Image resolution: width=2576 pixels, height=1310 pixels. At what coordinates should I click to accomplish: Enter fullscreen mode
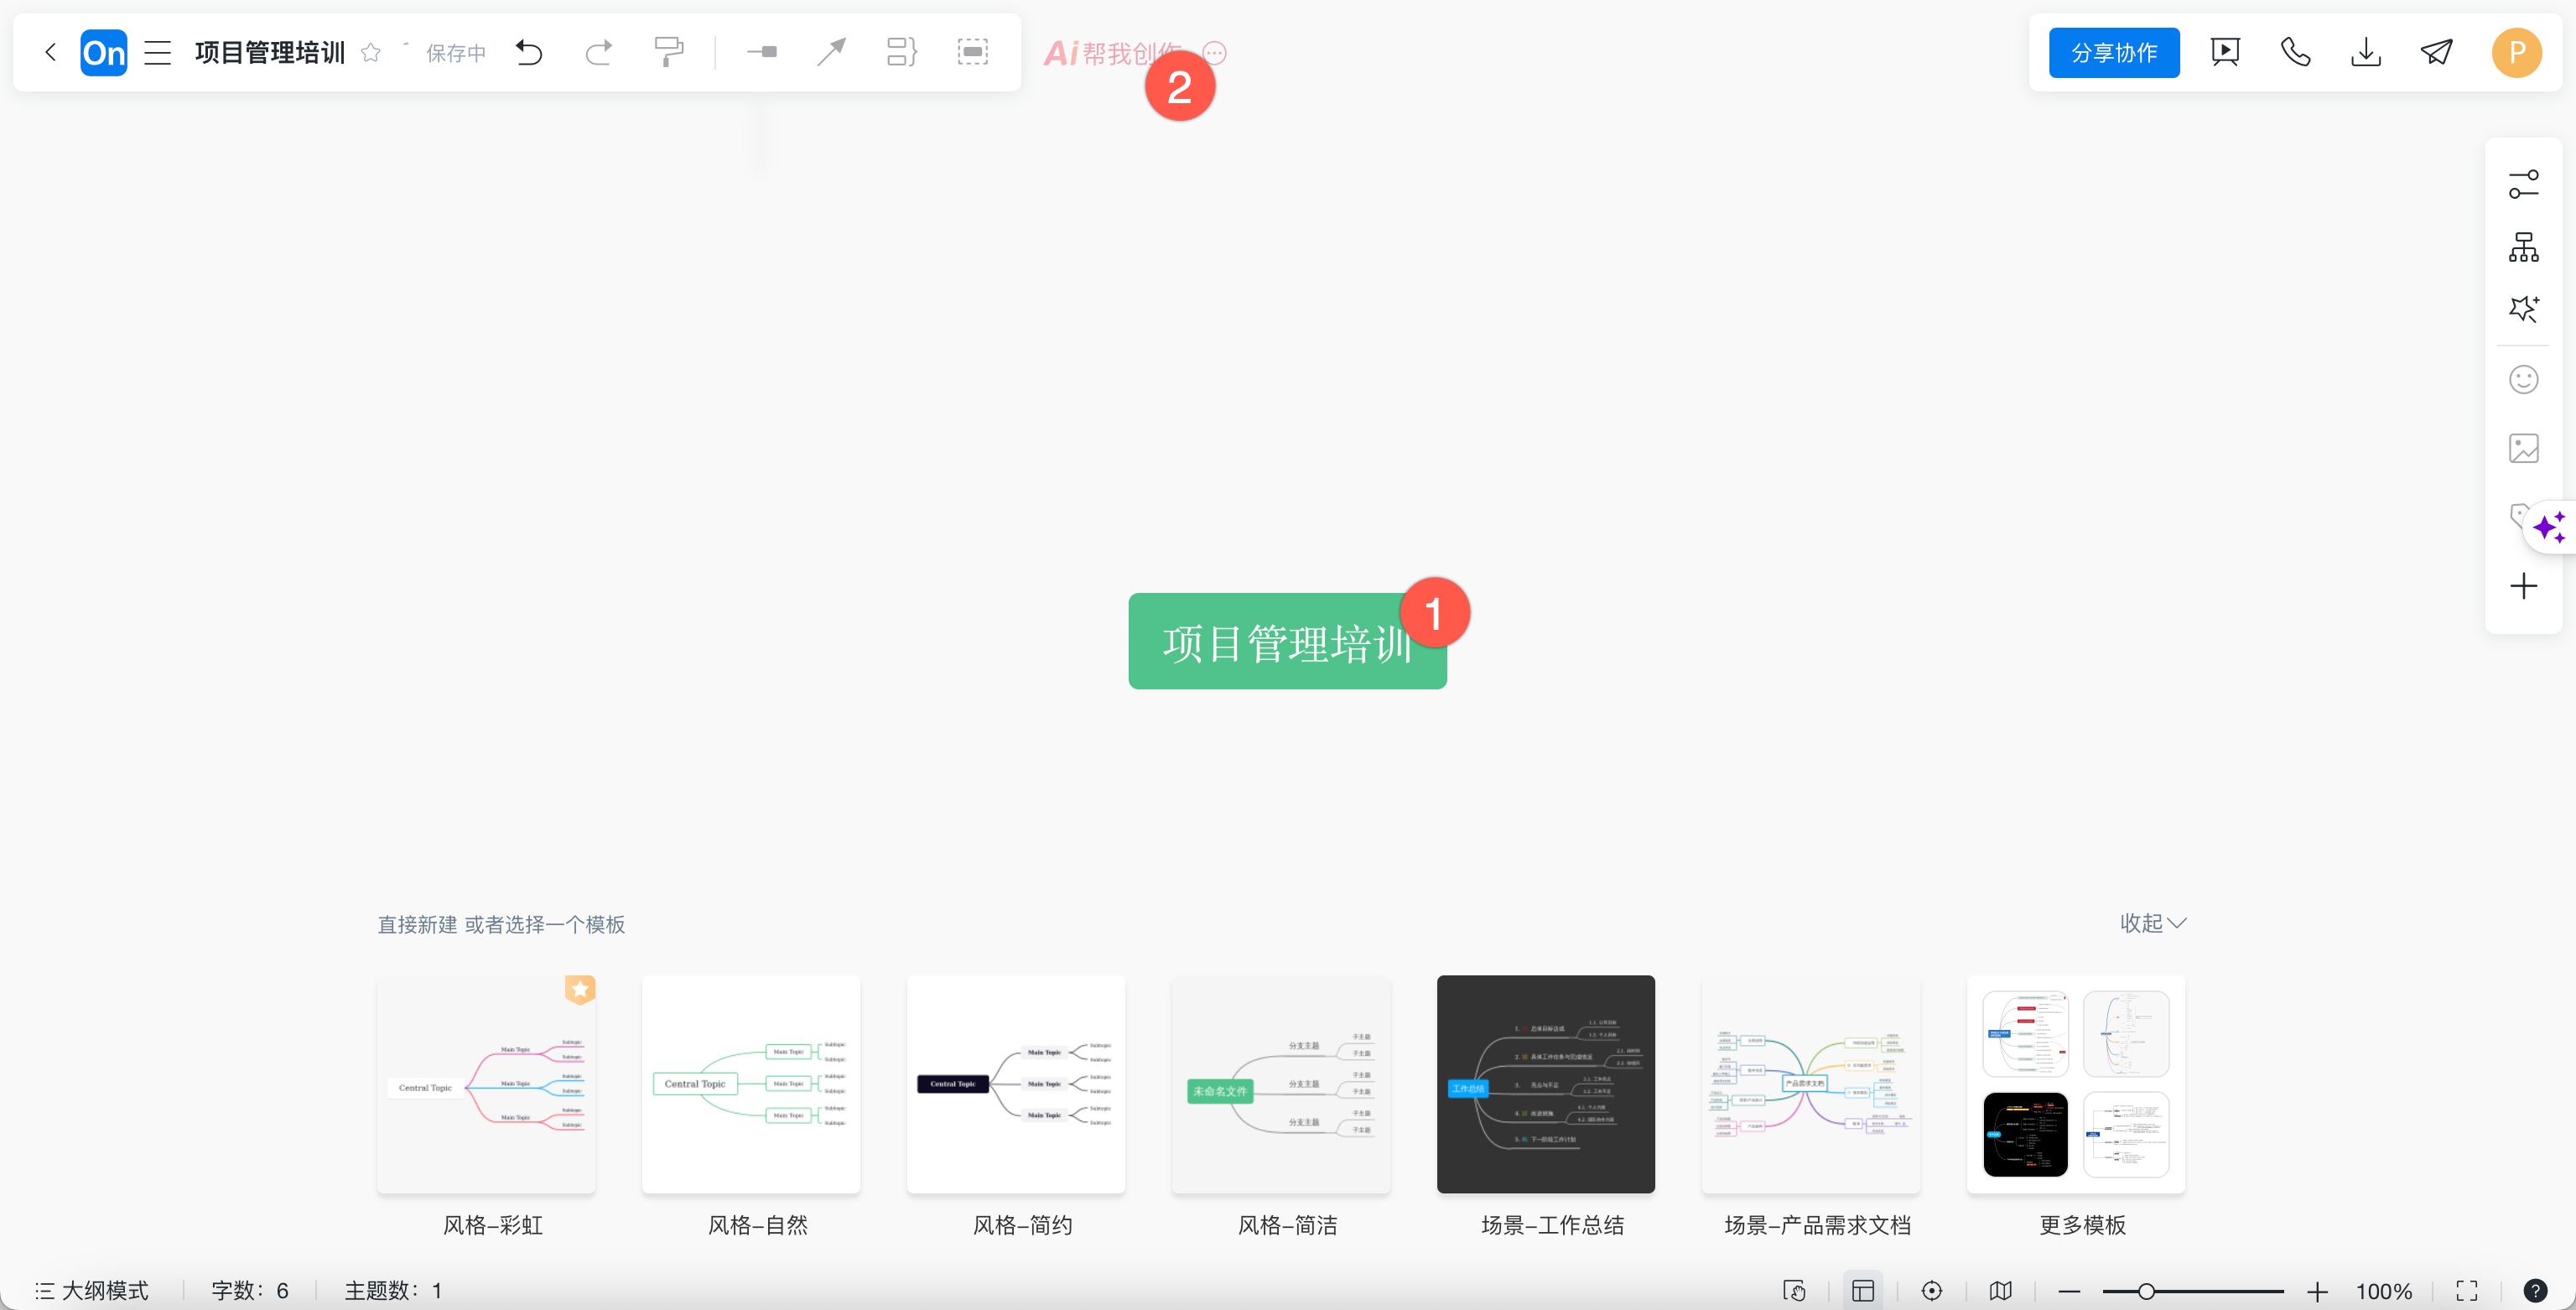tap(2467, 1290)
